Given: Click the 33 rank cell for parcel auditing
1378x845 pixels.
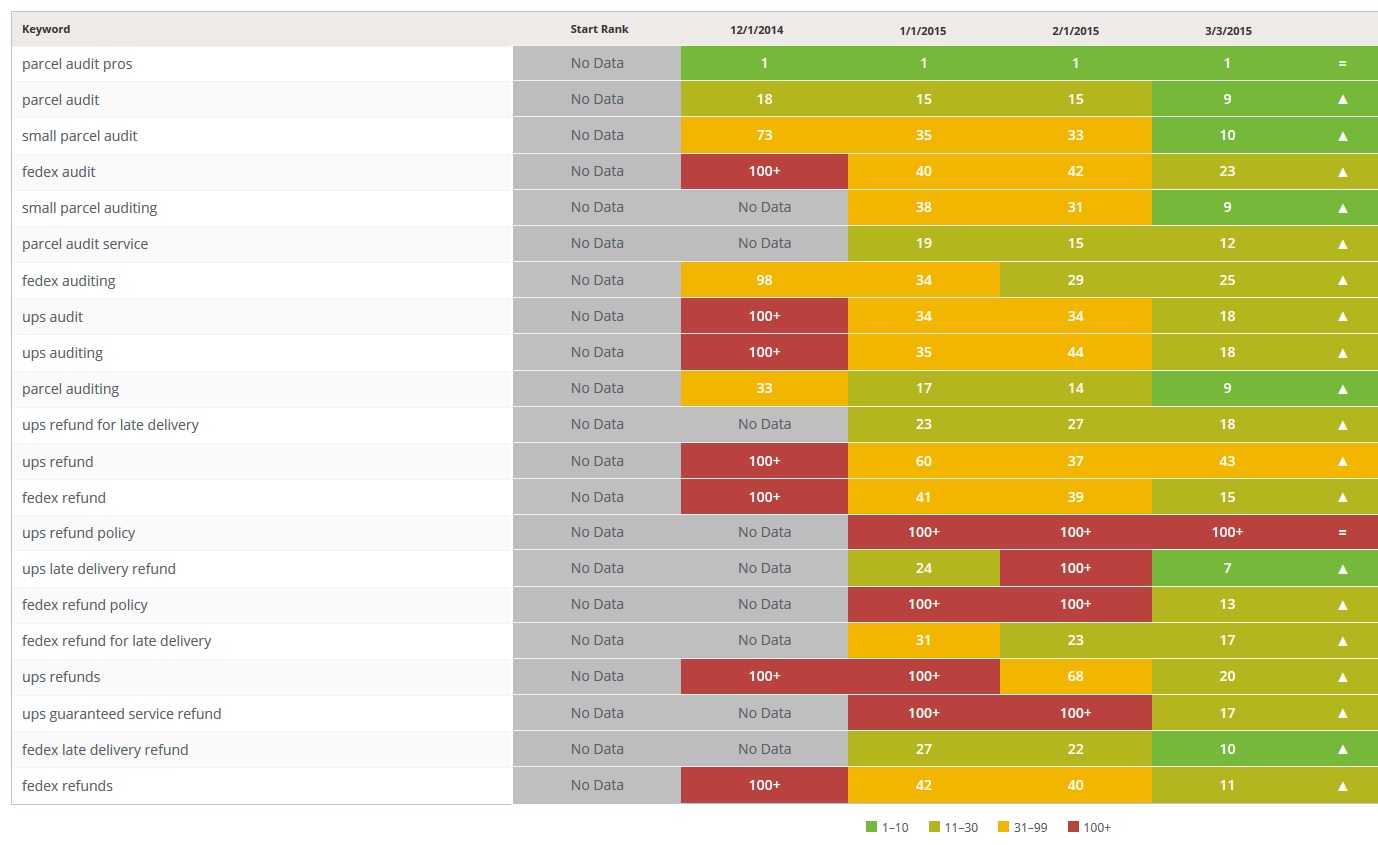Looking at the screenshot, I should coord(764,388).
